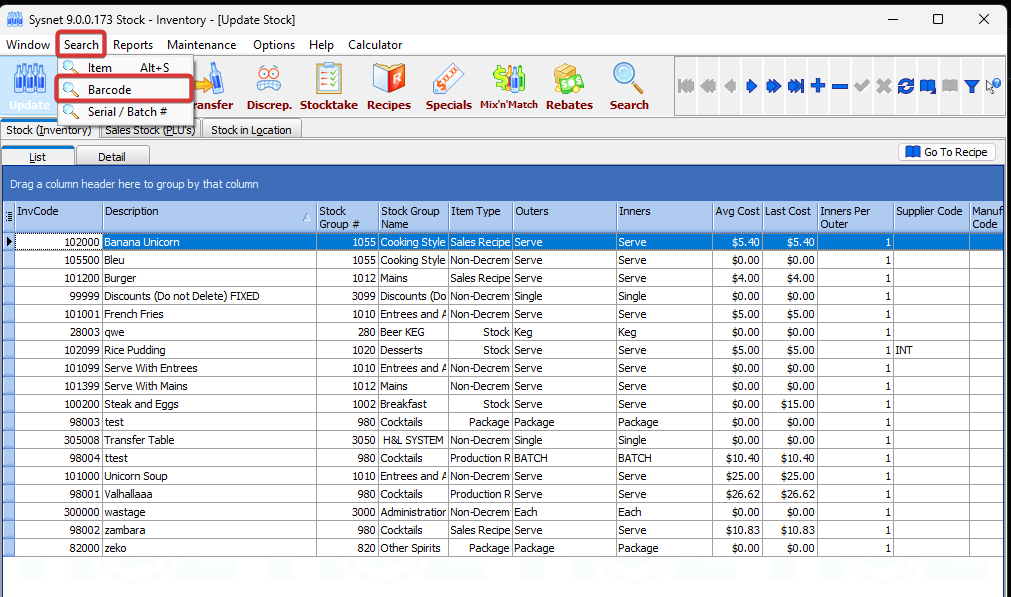
Task: Select the Unicorn Soup description cell
Action: click(210, 476)
